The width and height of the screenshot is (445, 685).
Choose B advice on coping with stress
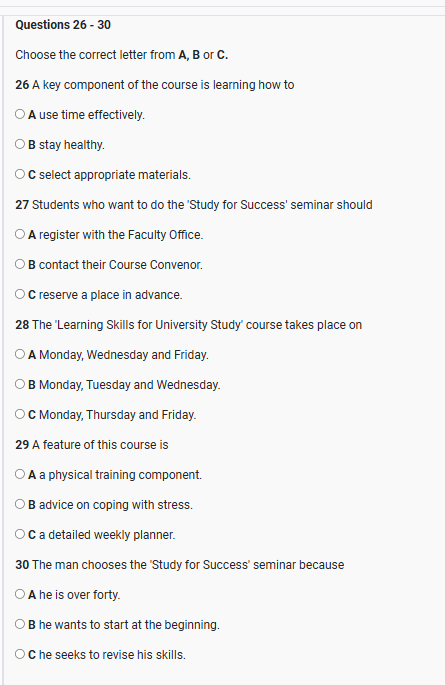(20, 504)
